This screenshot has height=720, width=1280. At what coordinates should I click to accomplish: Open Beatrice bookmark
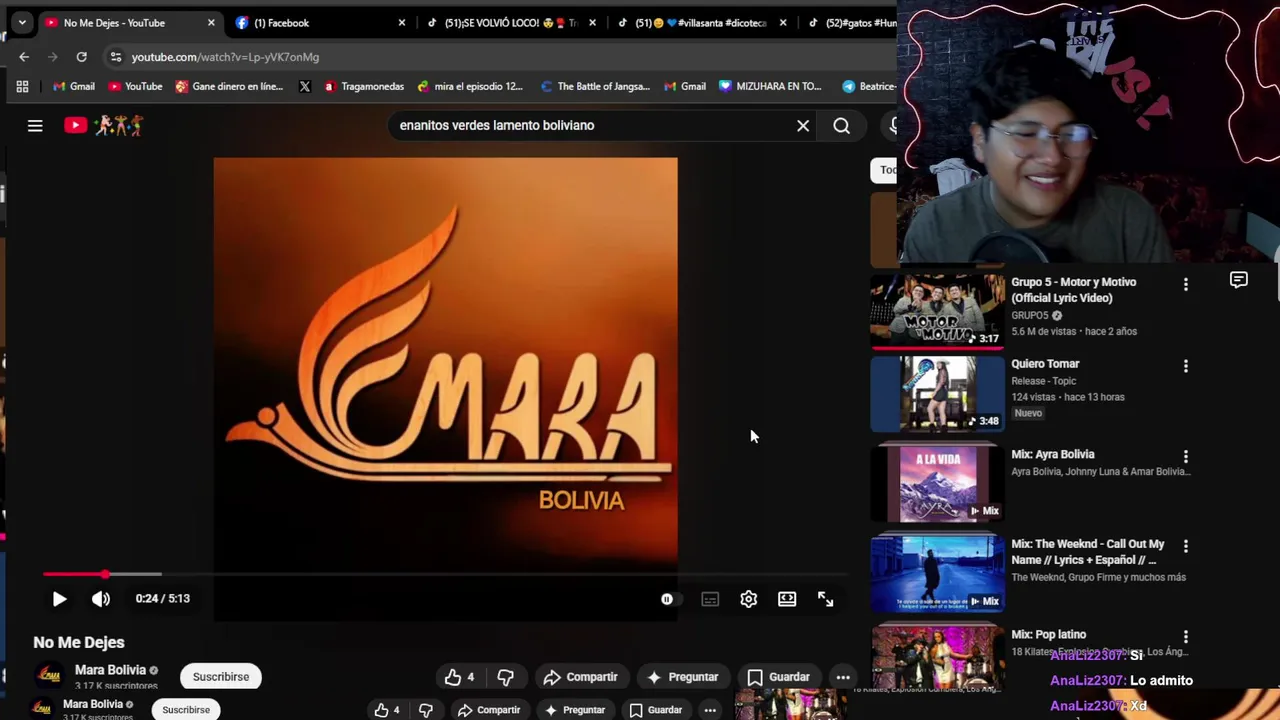pyautogui.click(x=869, y=87)
